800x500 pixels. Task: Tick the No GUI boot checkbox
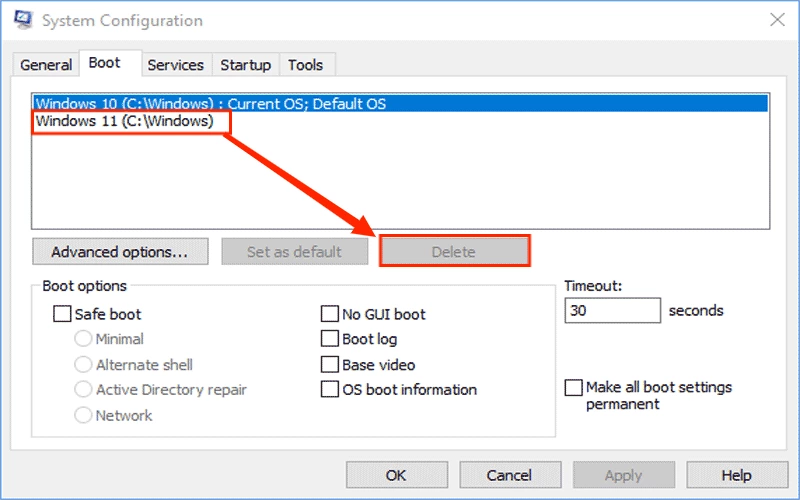(x=330, y=314)
